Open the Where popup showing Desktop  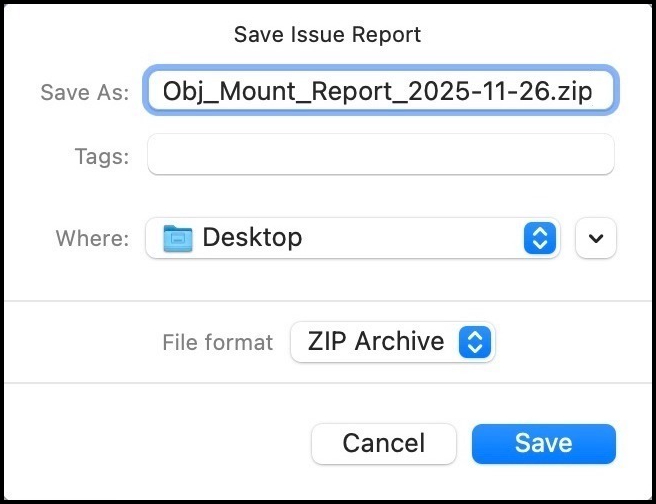[350, 238]
